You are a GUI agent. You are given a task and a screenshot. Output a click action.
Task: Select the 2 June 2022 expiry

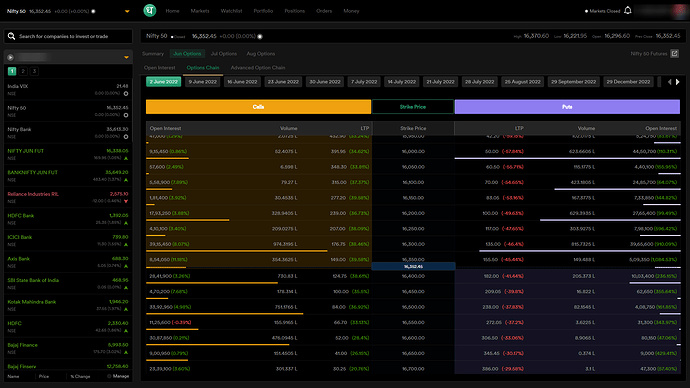pyautogui.click(x=163, y=82)
